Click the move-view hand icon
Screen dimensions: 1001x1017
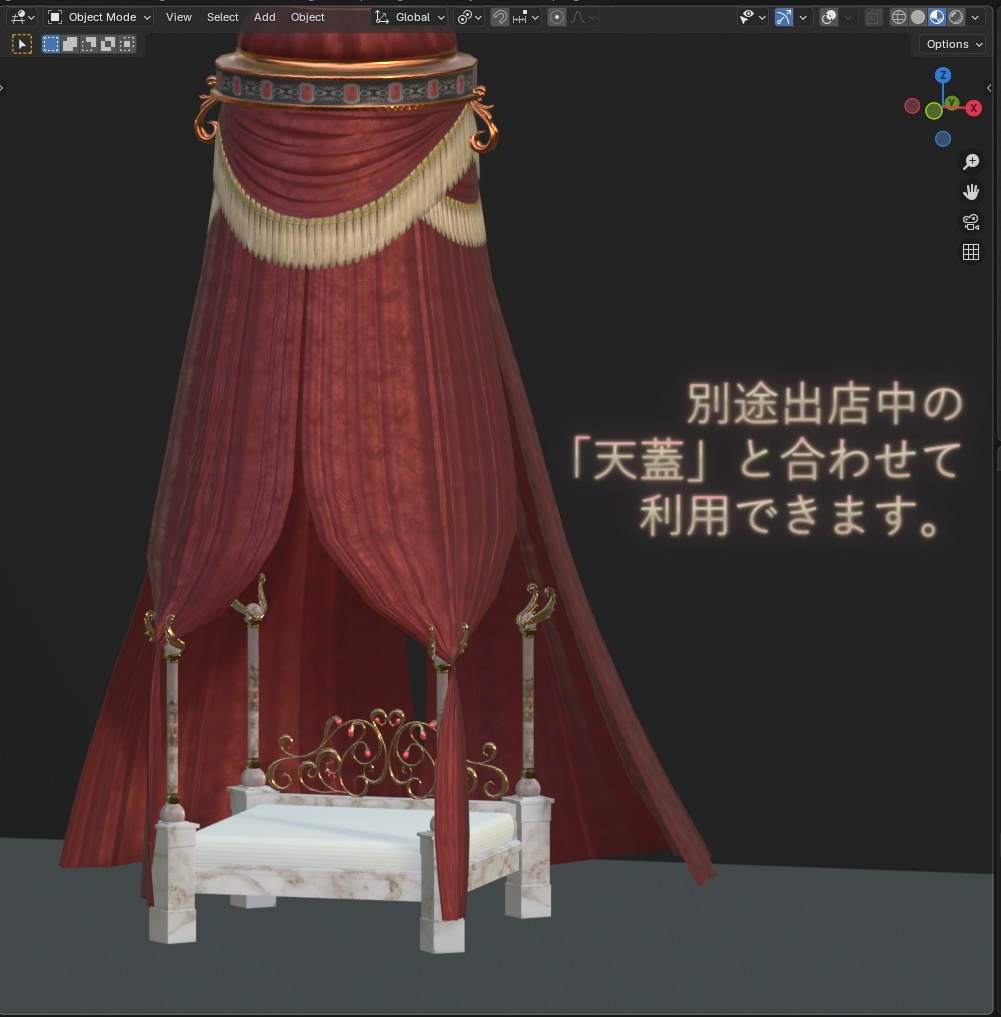970,191
